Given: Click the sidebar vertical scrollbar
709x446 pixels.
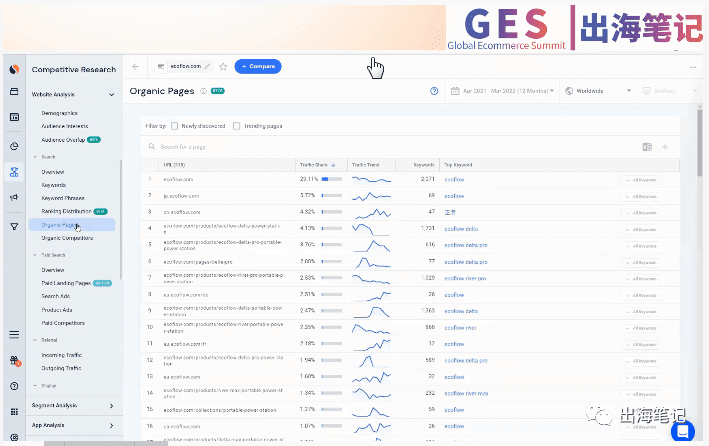Looking at the screenshot, I should click(121, 219).
